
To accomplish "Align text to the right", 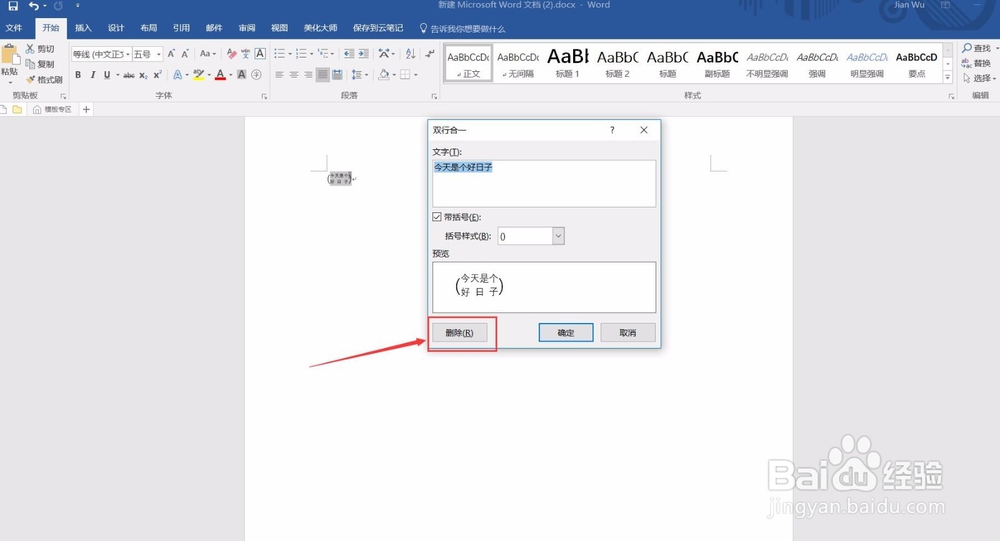I will 309,75.
